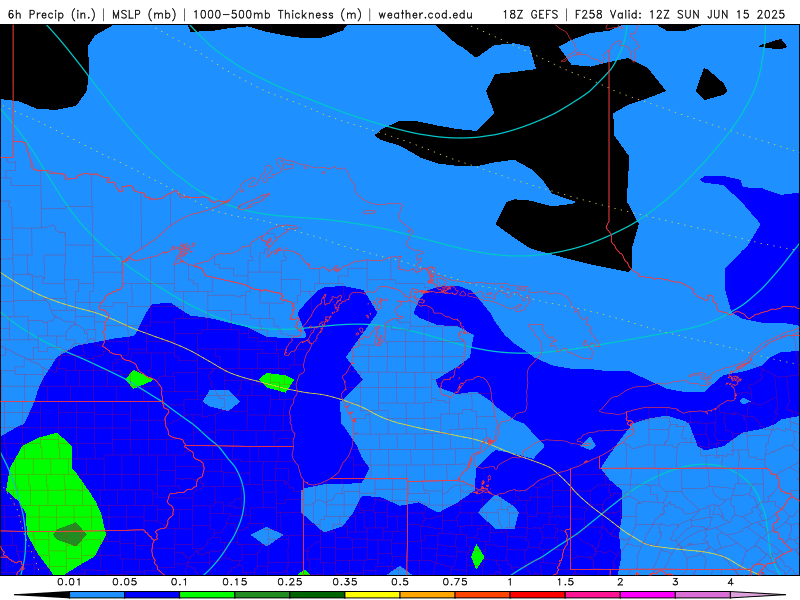Select the dark blue 0.05 legend swatch
The height and width of the screenshot is (600, 800).
coord(152,595)
